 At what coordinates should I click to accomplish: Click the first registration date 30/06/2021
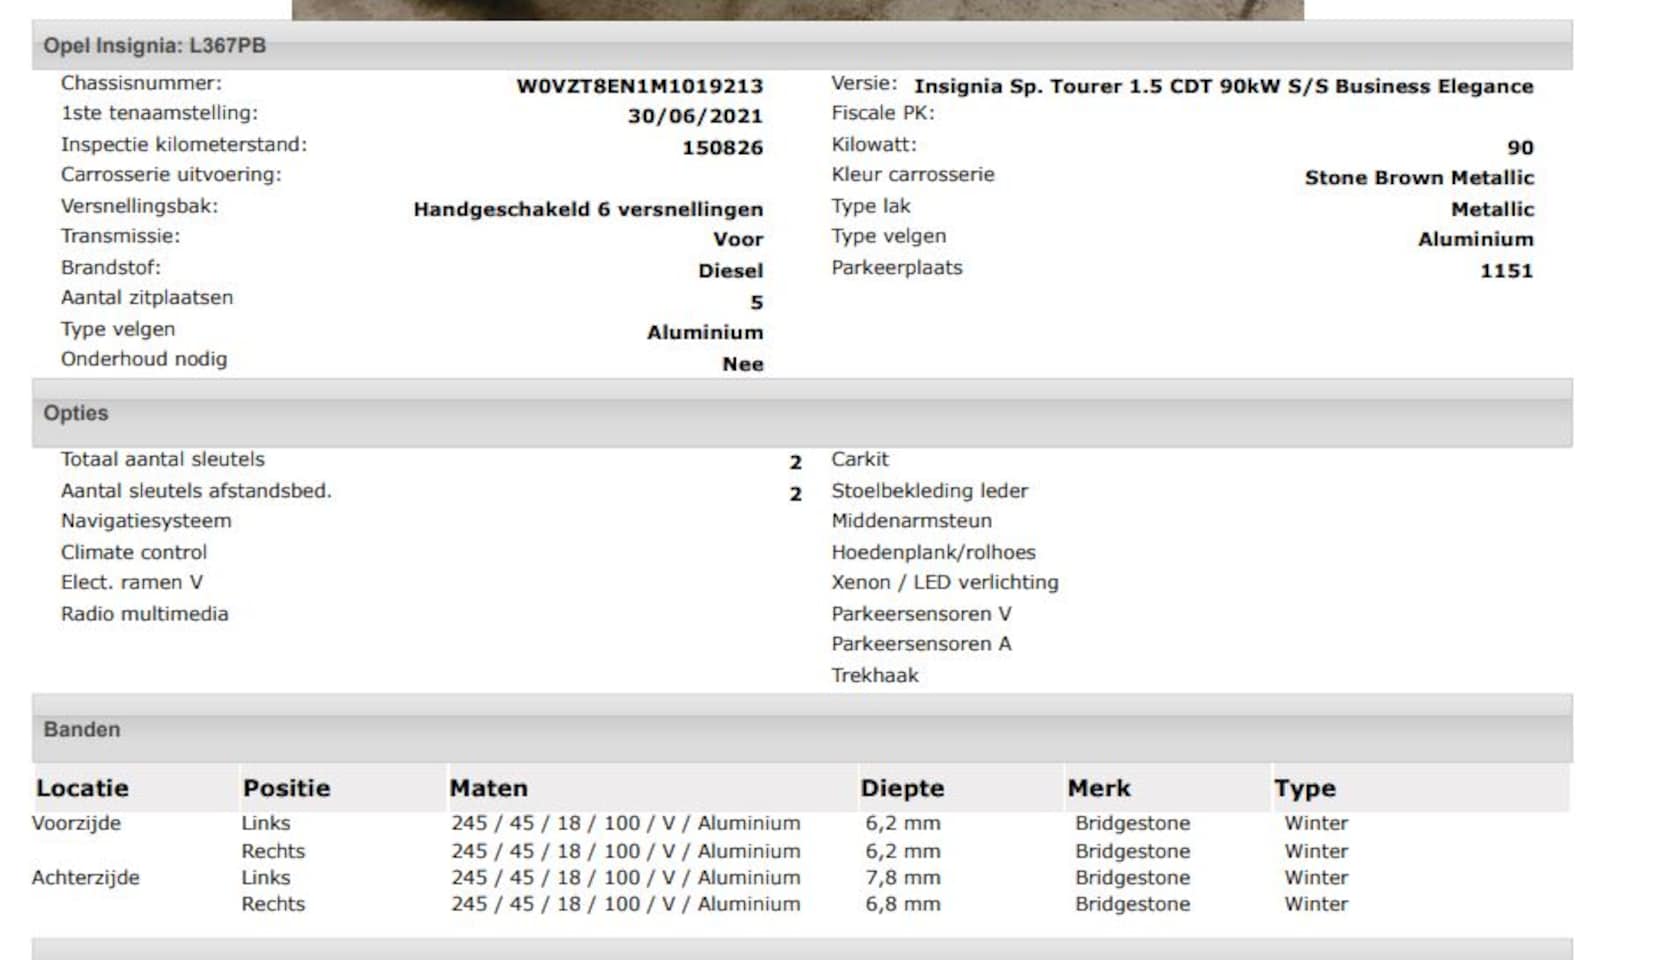coord(694,116)
